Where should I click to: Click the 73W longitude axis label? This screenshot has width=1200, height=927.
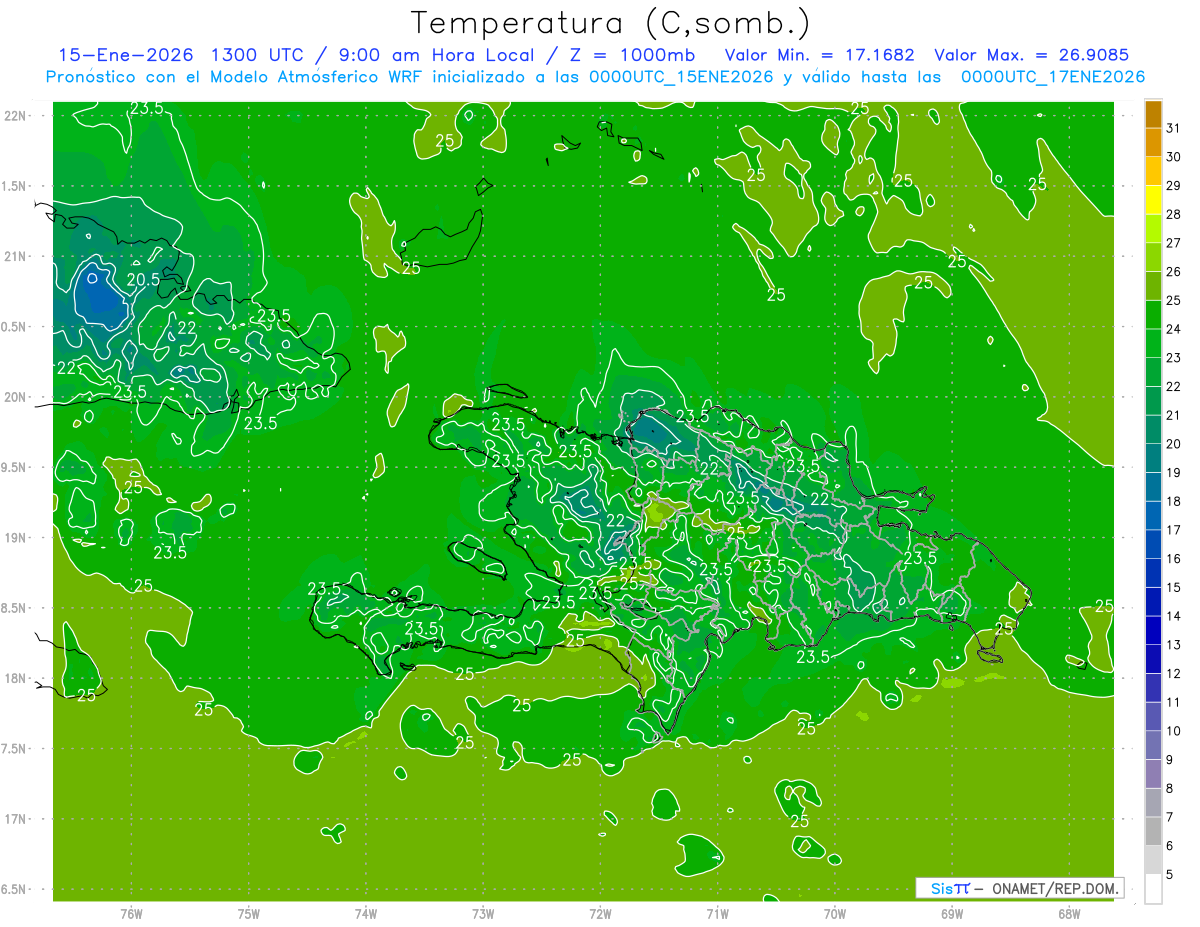(483, 914)
